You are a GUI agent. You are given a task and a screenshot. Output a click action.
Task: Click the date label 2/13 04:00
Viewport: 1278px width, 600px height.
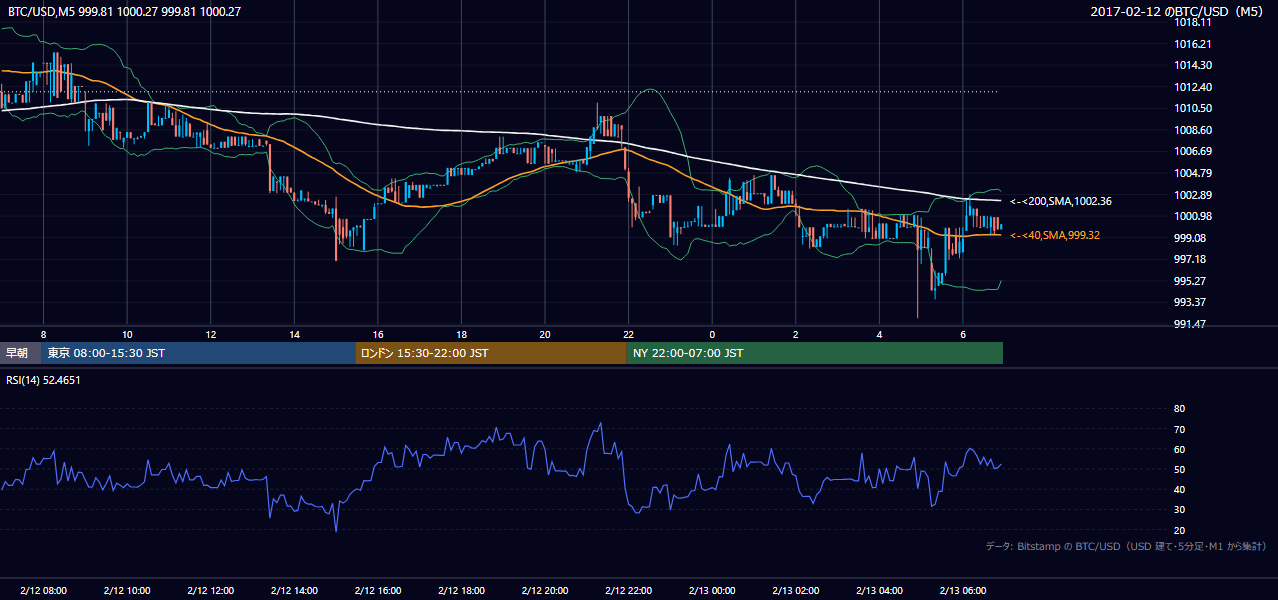pyautogui.click(x=878, y=590)
